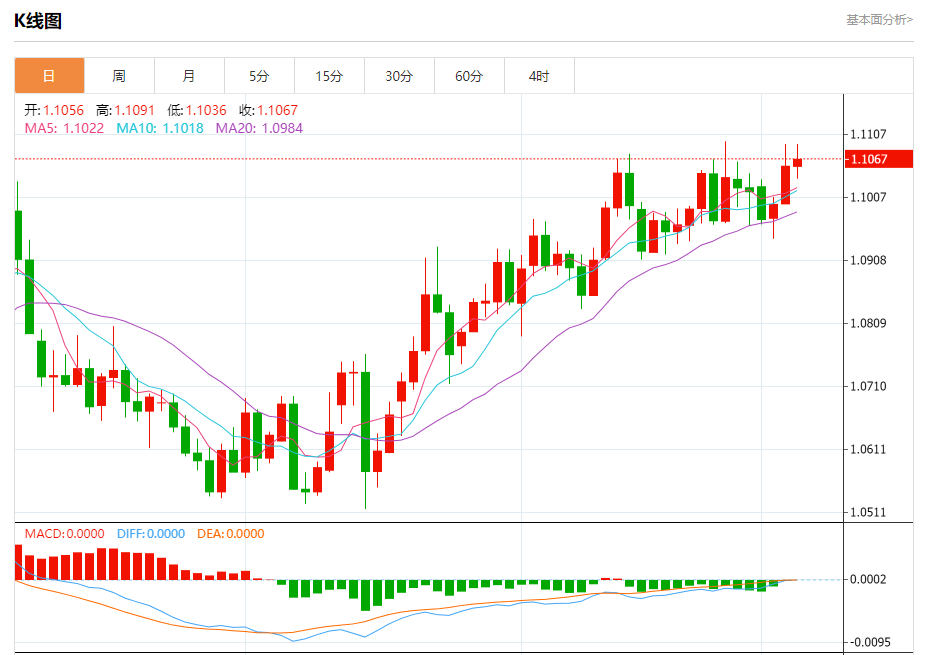Open the 30分 interval tab

[x=399, y=76]
